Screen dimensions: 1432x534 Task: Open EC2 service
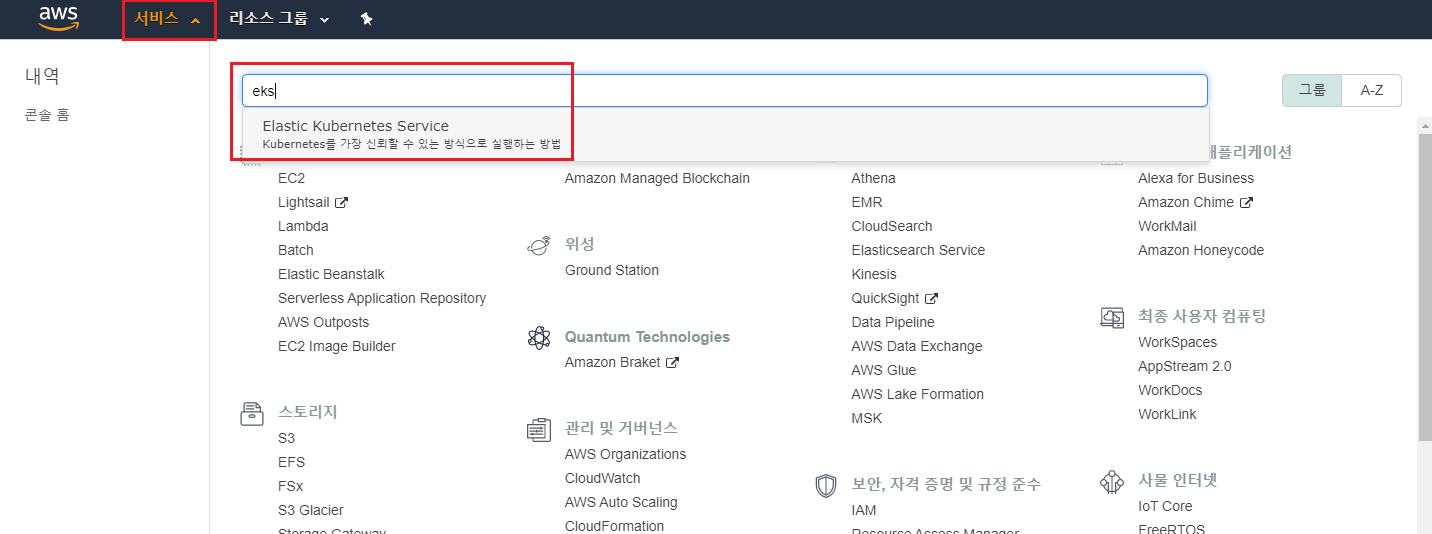tap(291, 178)
